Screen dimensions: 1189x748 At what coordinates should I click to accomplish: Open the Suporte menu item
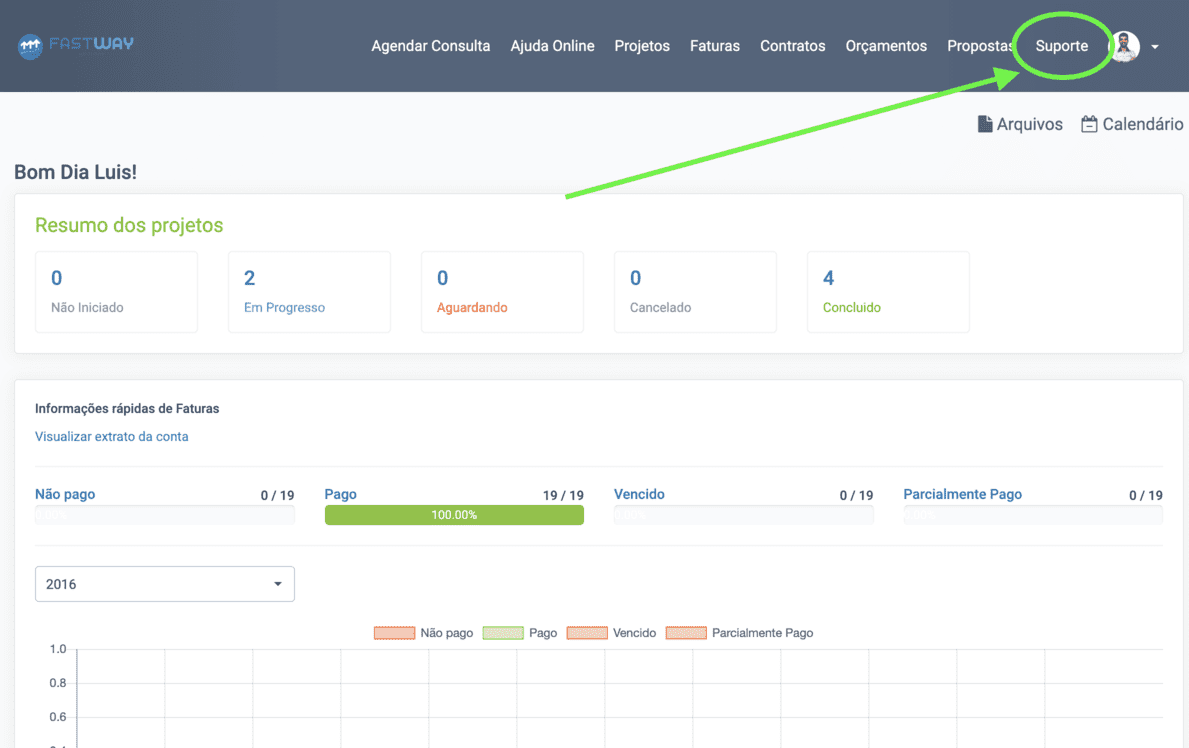point(1061,46)
